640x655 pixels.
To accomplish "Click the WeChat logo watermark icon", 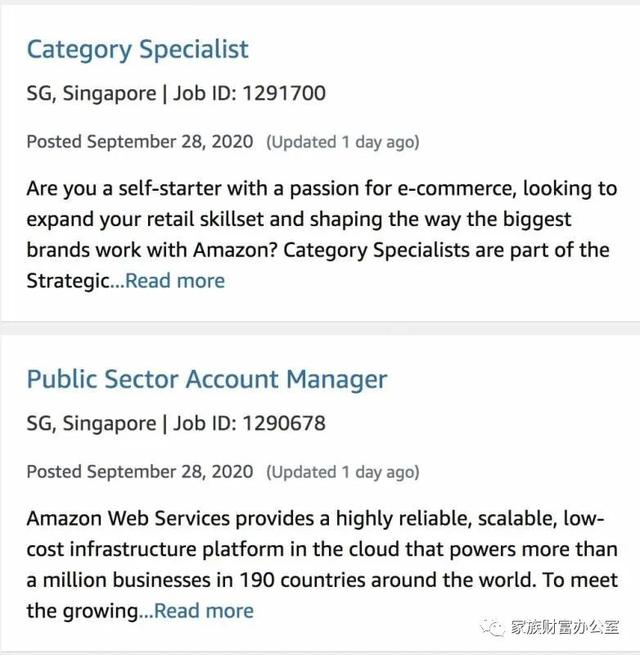I will (x=492, y=627).
